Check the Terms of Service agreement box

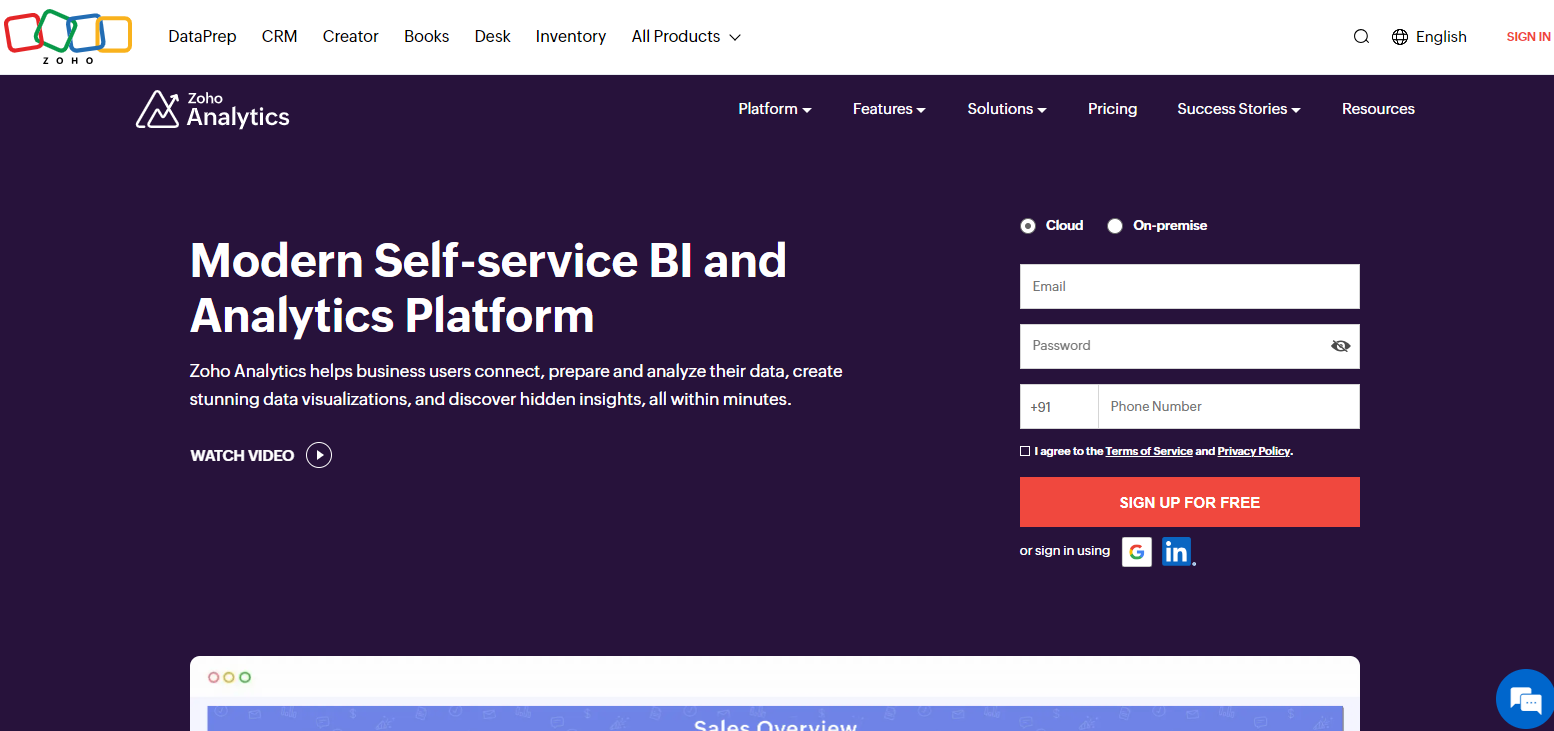(1025, 451)
